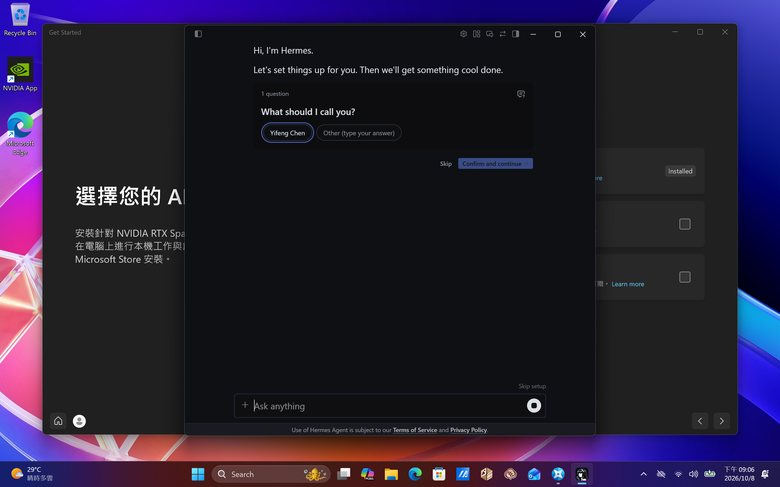Click the "Hi, I'm Hermes." greeting text
Image resolution: width=780 pixels, height=487 pixels.
click(x=284, y=51)
